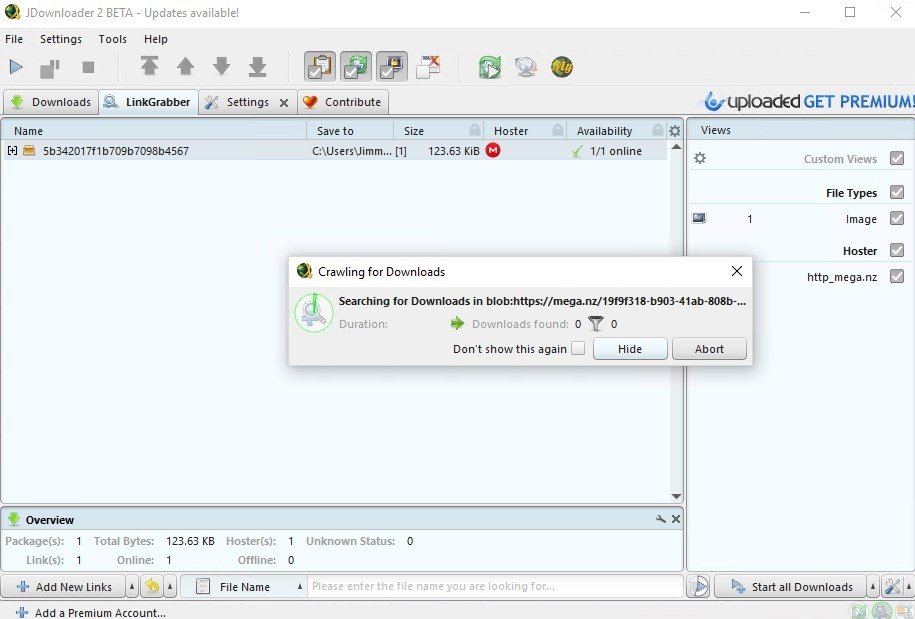
Task: Click the Check for Updates globe icon
Action: coord(526,67)
